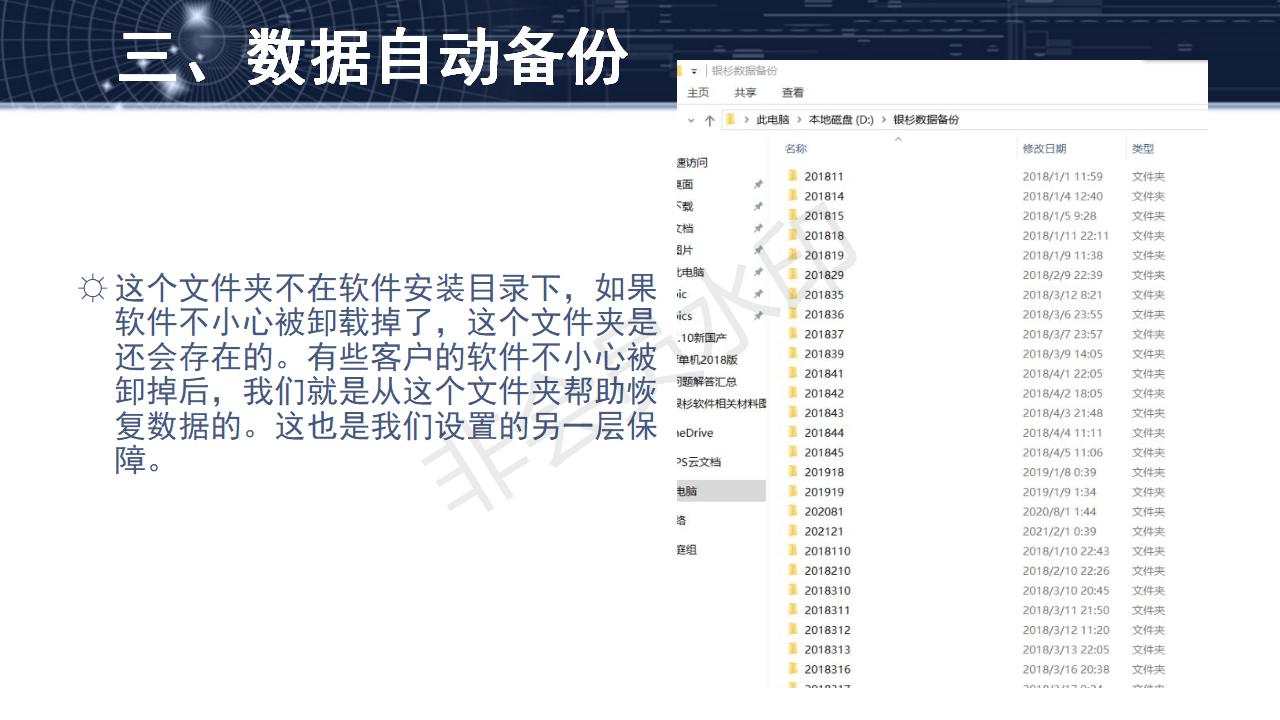This screenshot has width=1280, height=720.
Task: Unpin 桌面 using its pin toggle
Action: tap(758, 185)
